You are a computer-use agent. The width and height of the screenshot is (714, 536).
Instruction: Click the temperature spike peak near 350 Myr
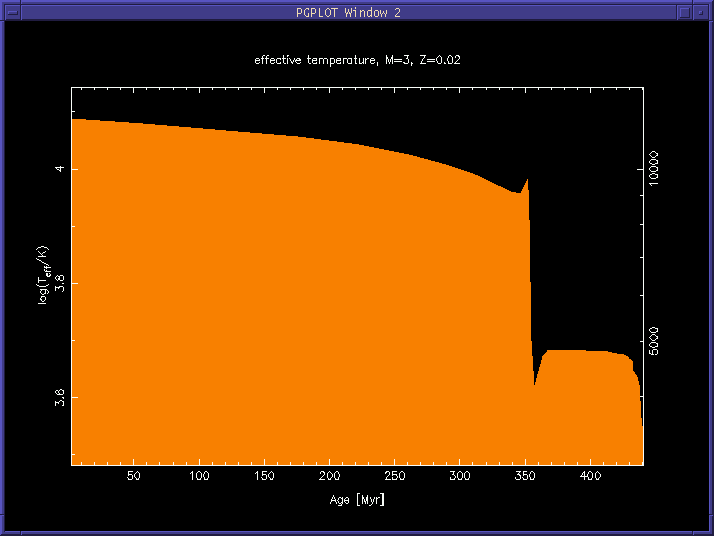point(527,180)
